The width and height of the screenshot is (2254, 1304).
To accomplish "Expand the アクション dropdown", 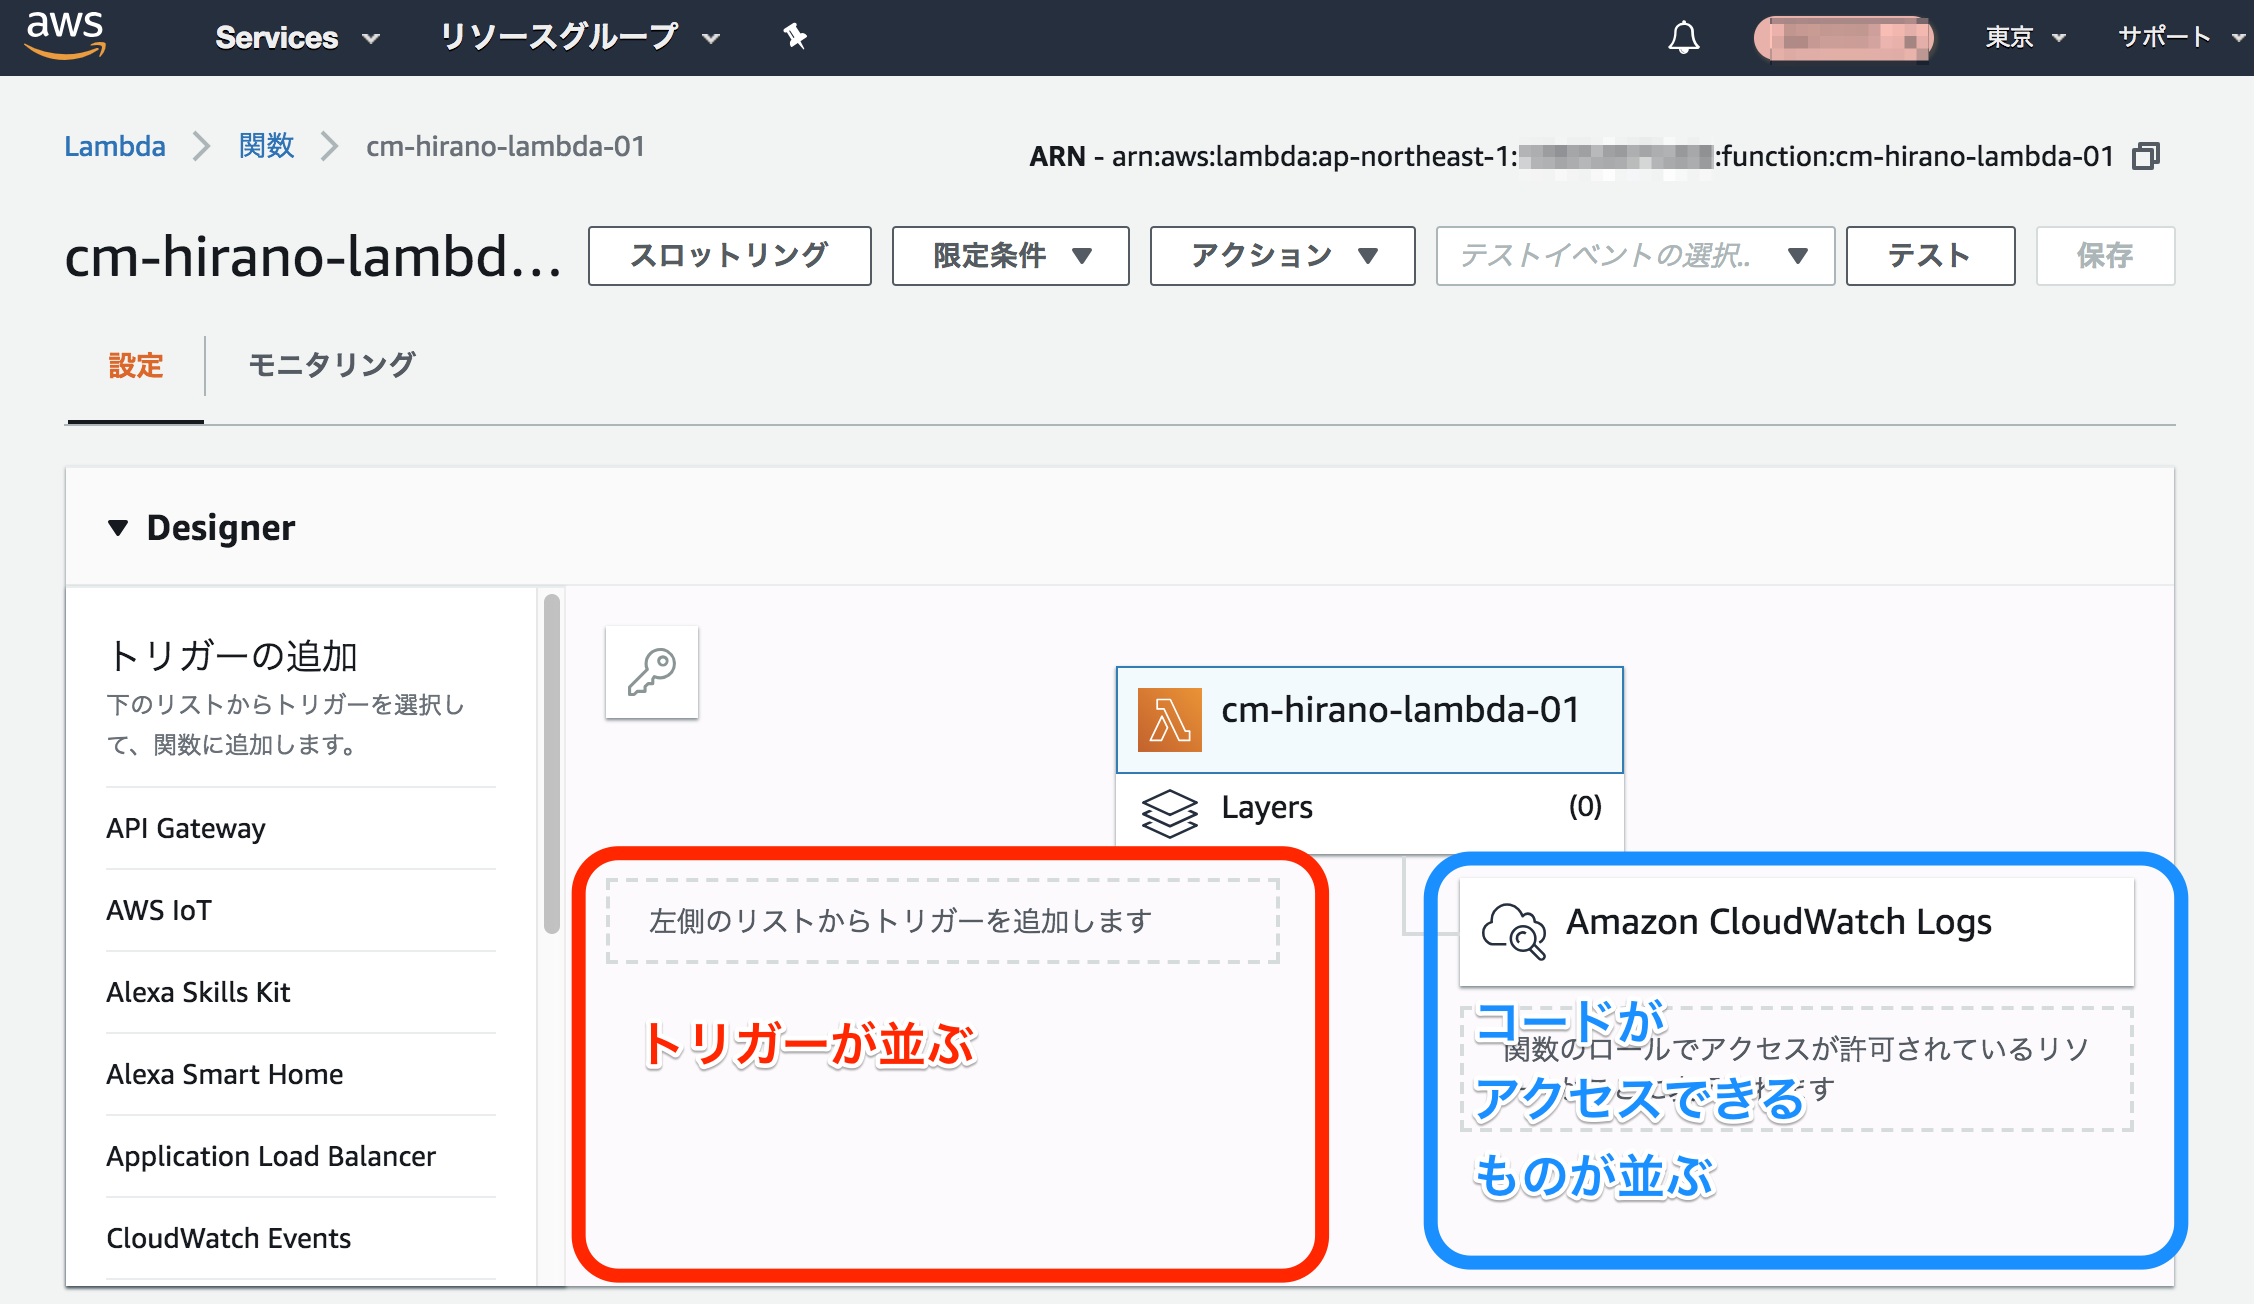I will click(1282, 256).
